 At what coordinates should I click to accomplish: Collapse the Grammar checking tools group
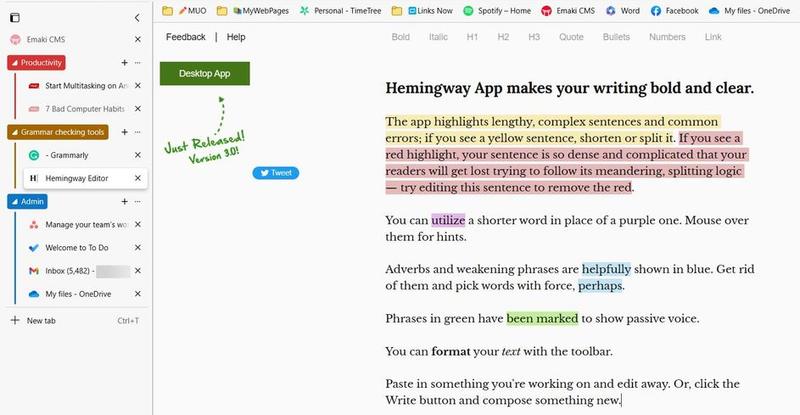[x=58, y=132]
